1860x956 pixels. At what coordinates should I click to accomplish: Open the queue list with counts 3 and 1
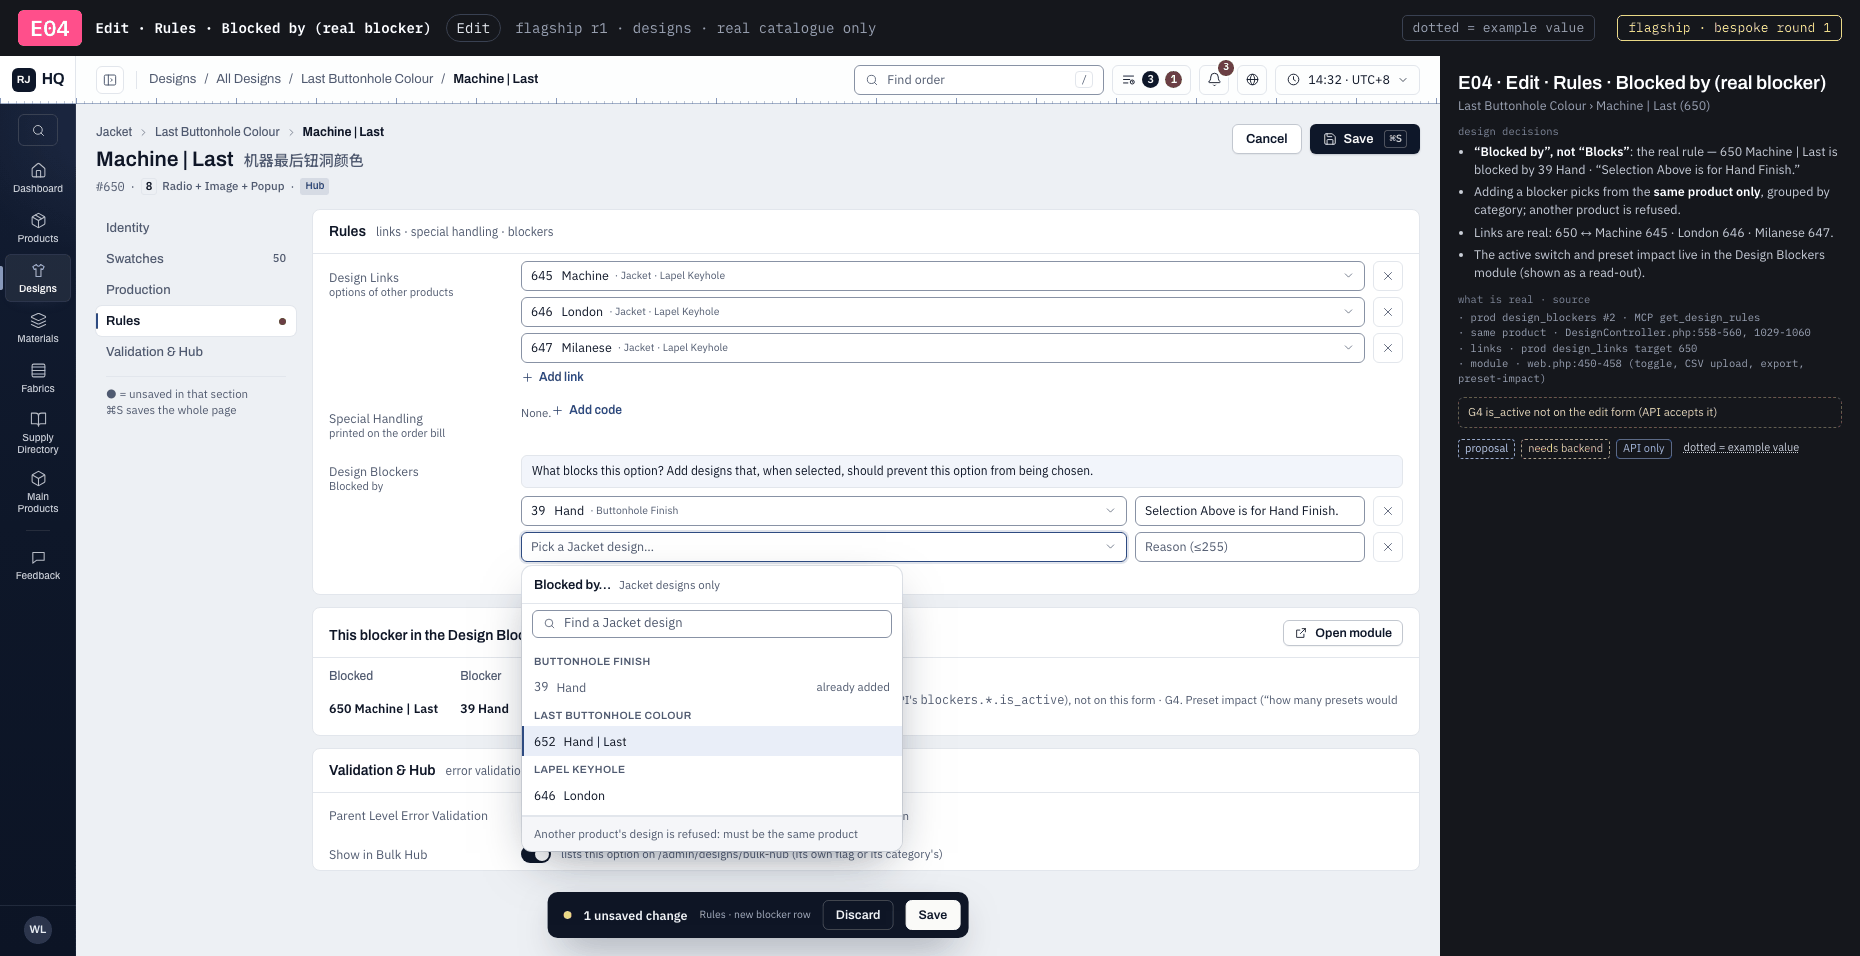1151,80
